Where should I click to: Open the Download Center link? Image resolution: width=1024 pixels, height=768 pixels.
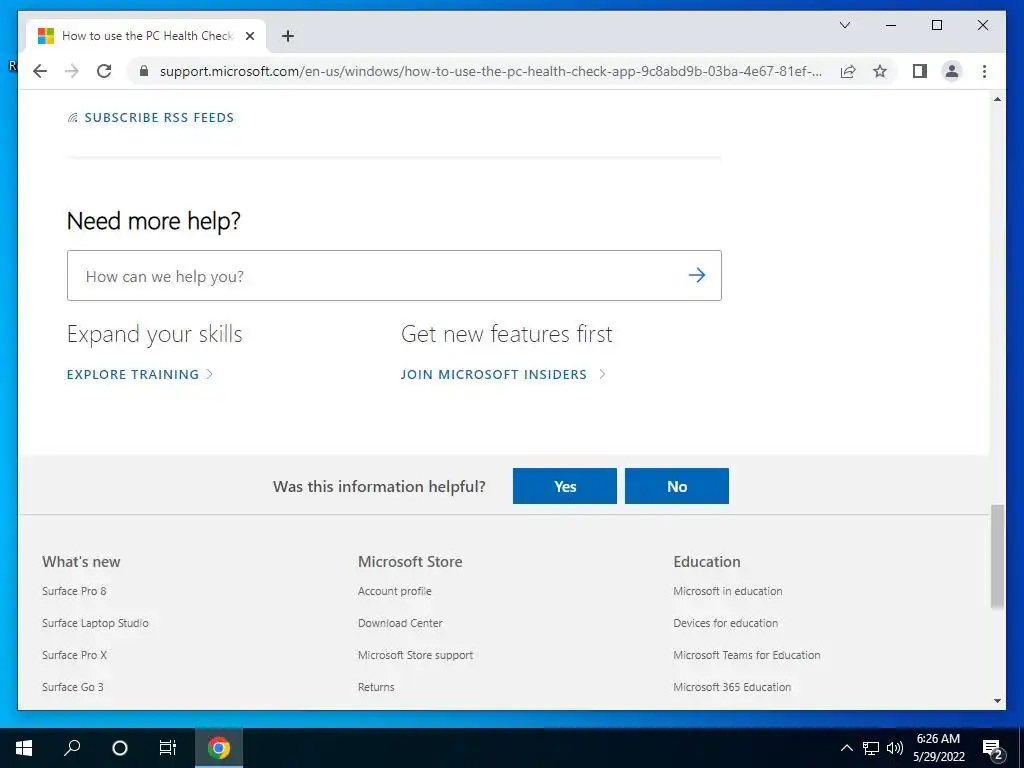click(x=400, y=623)
